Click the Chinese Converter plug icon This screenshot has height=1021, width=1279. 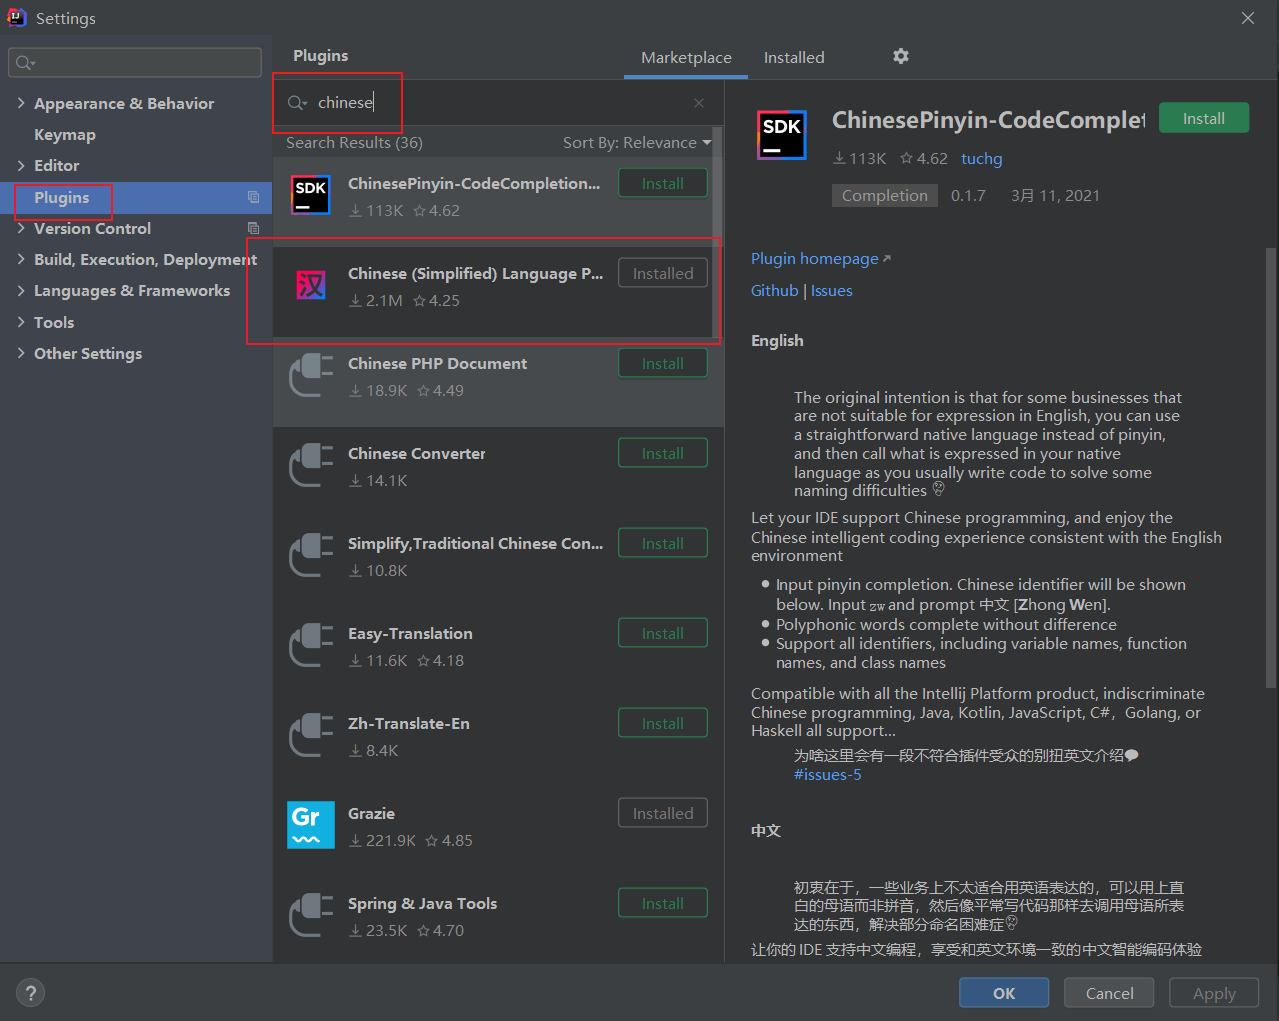pos(311,465)
